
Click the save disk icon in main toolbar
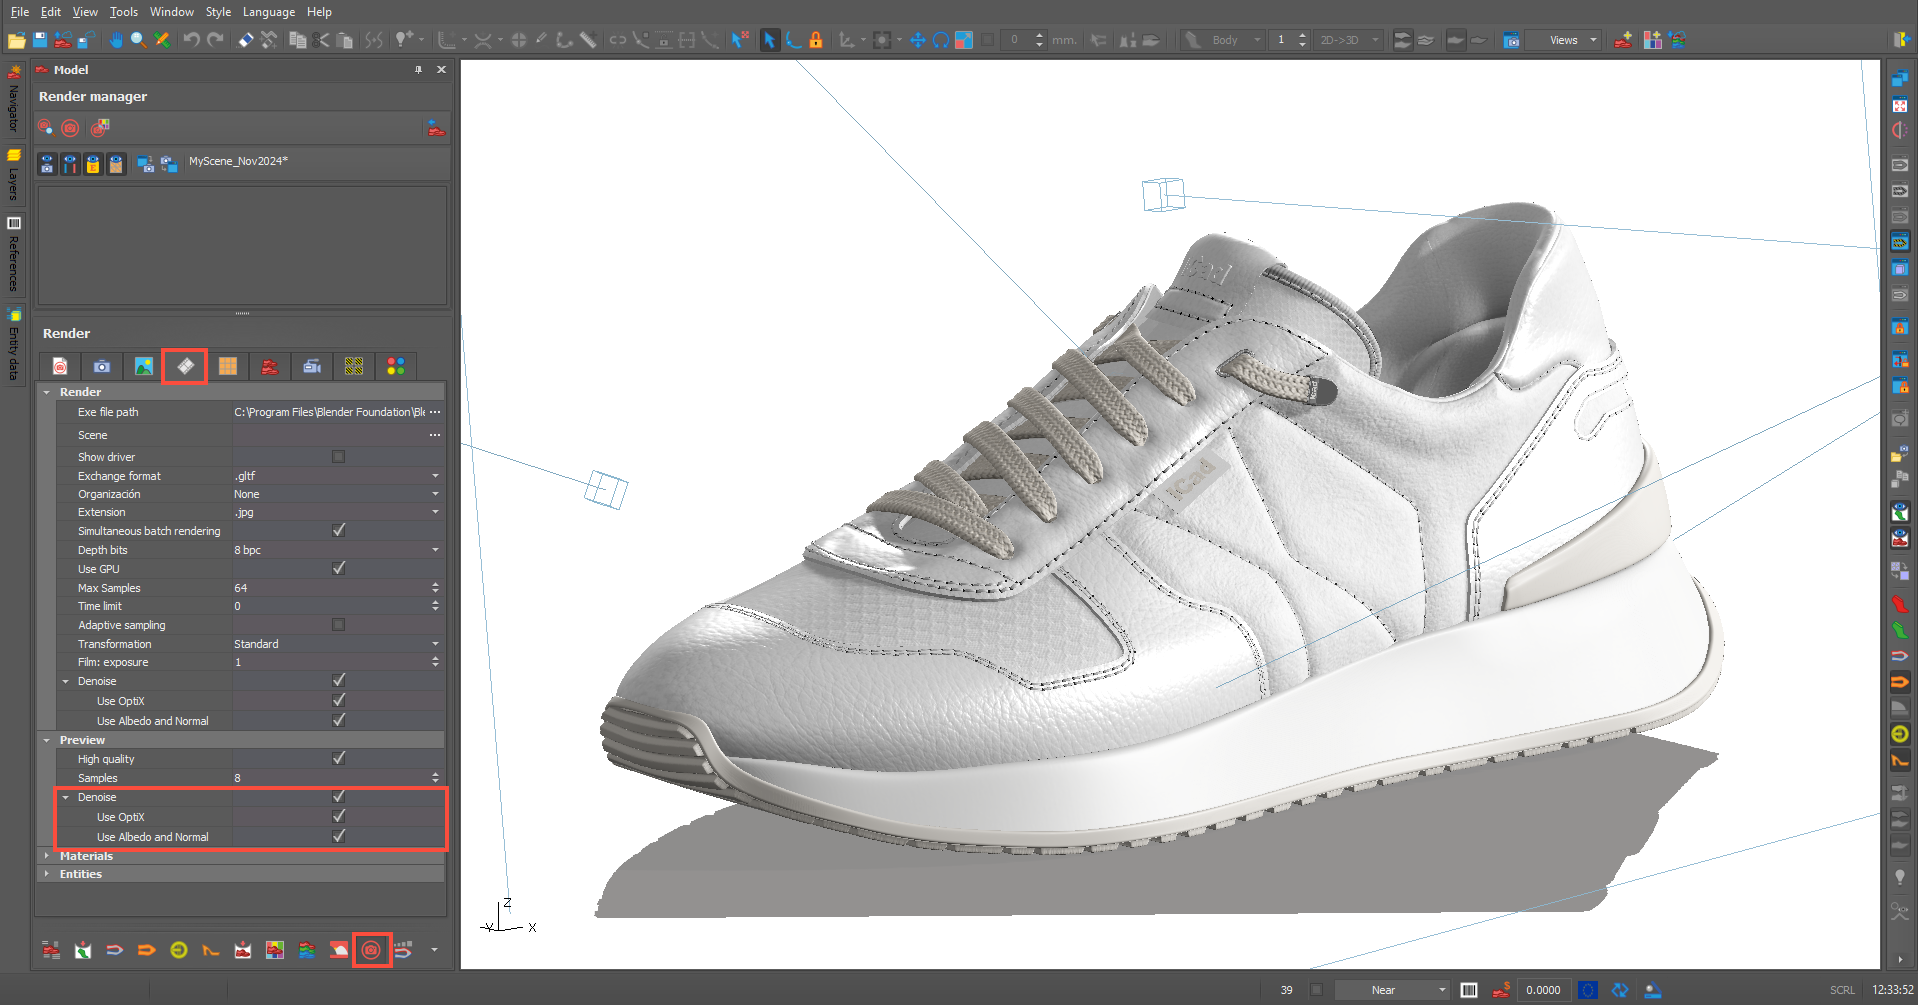coord(40,40)
